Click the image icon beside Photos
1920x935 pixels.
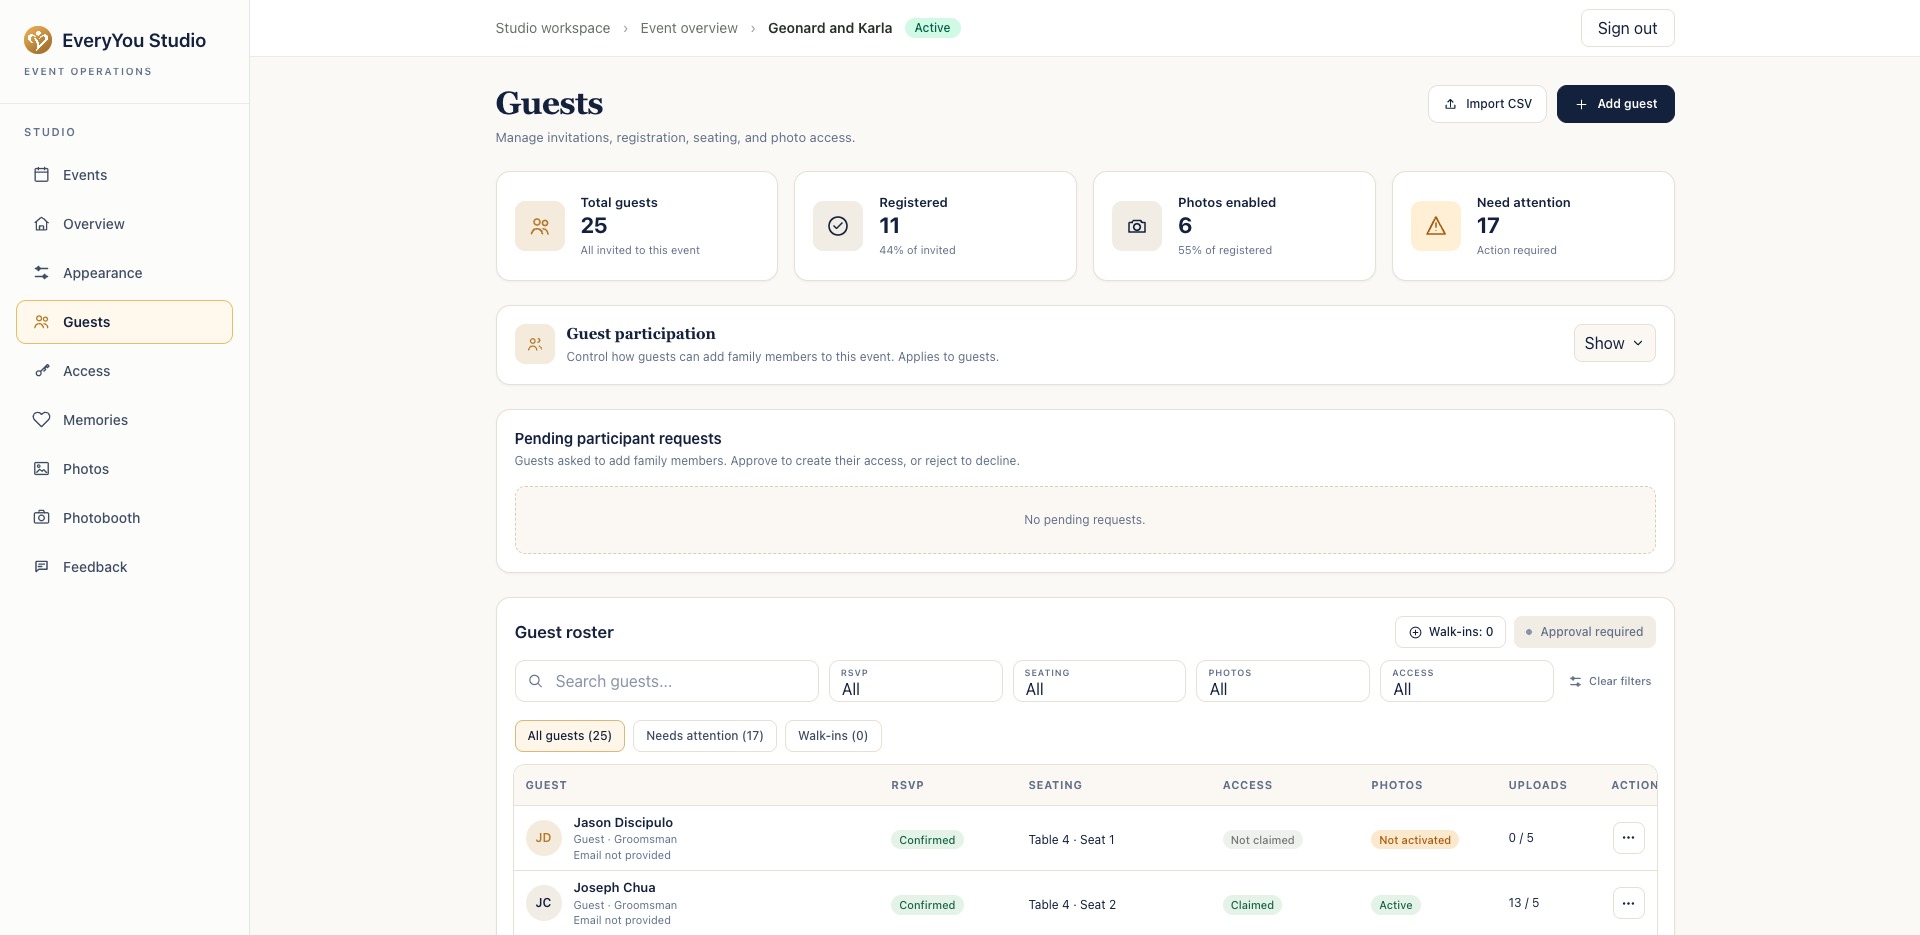point(41,469)
